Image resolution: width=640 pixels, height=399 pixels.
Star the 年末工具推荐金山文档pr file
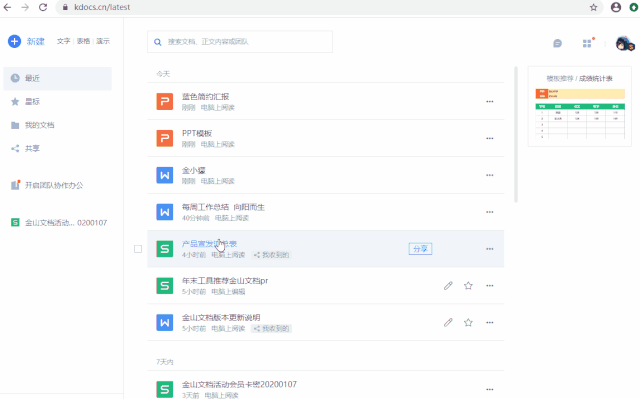click(468, 286)
